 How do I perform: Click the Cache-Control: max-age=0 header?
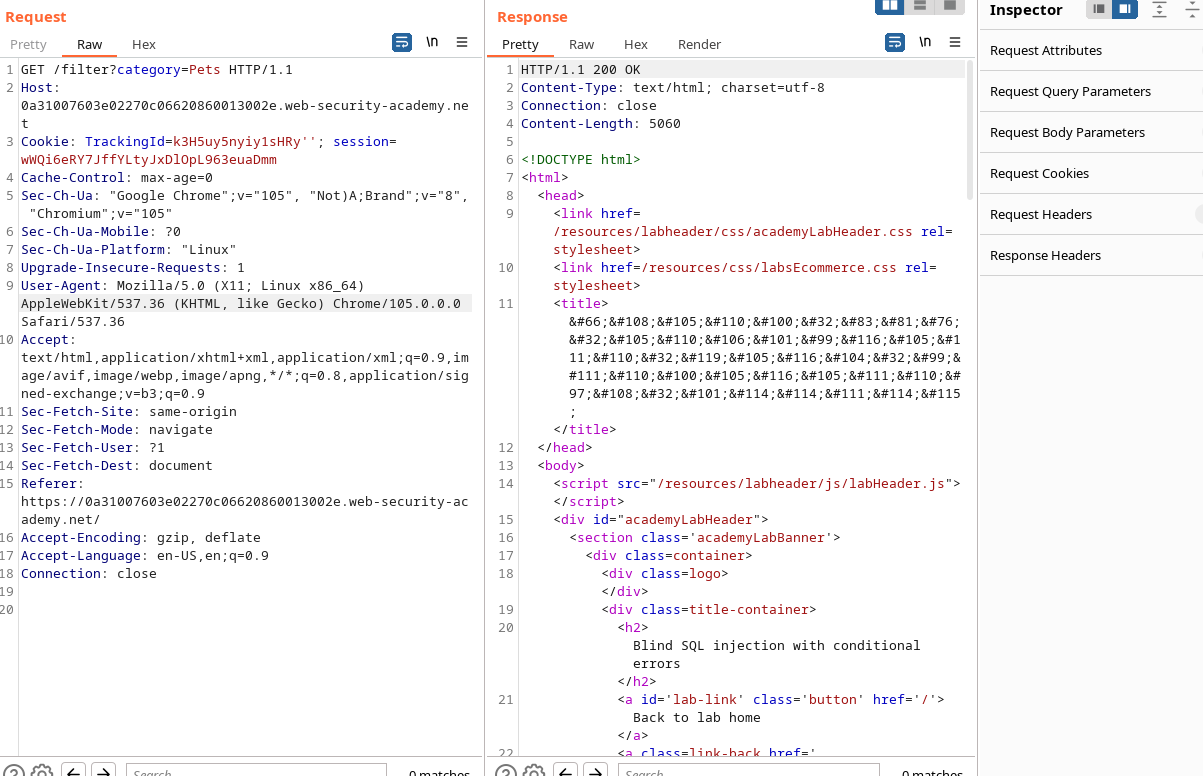[x=117, y=178]
